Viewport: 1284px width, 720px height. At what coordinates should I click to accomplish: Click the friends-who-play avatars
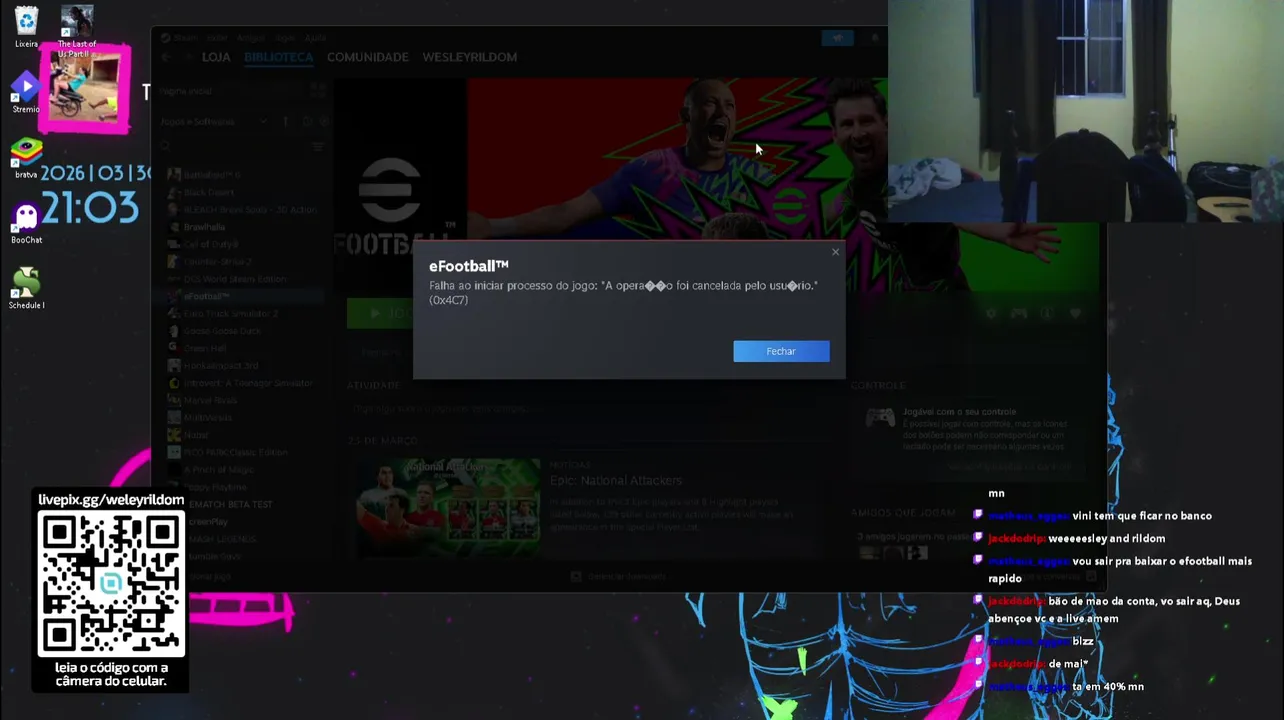pos(893,552)
